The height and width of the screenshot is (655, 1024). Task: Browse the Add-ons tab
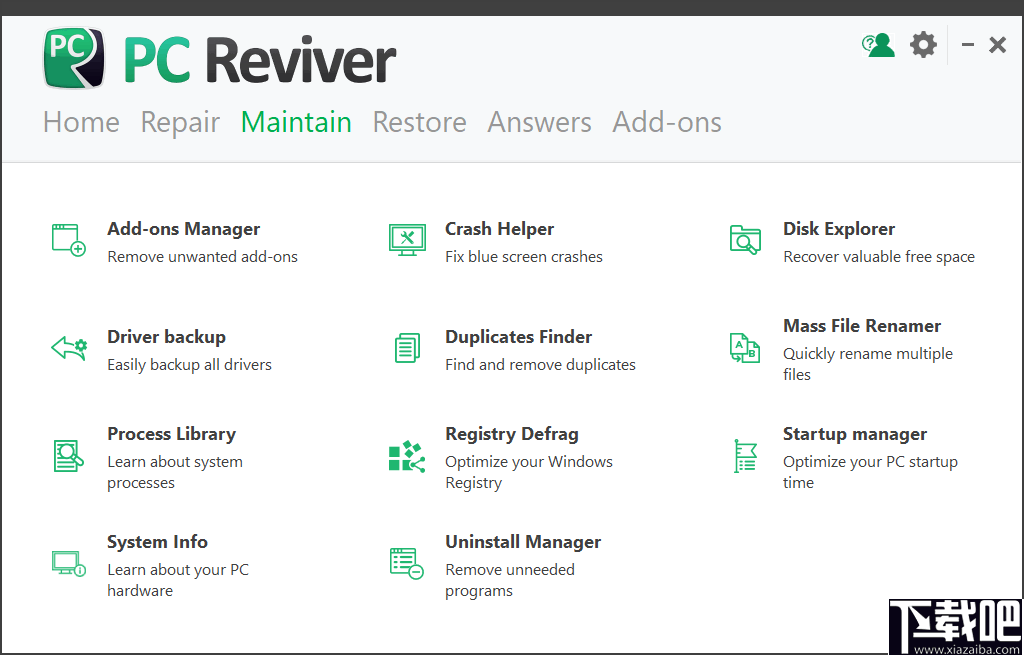pyautogui.click(x=666, y=122)
